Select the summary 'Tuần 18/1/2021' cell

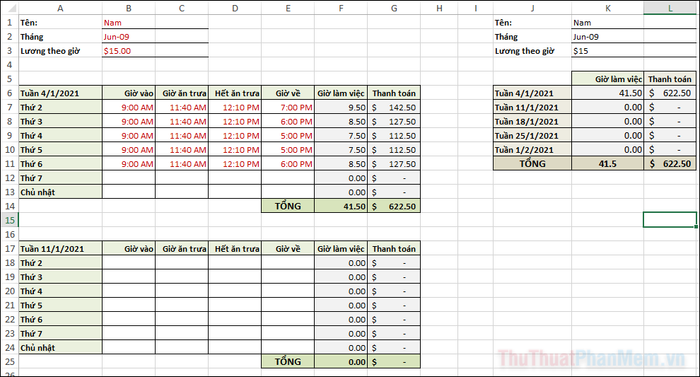point(532,121)
